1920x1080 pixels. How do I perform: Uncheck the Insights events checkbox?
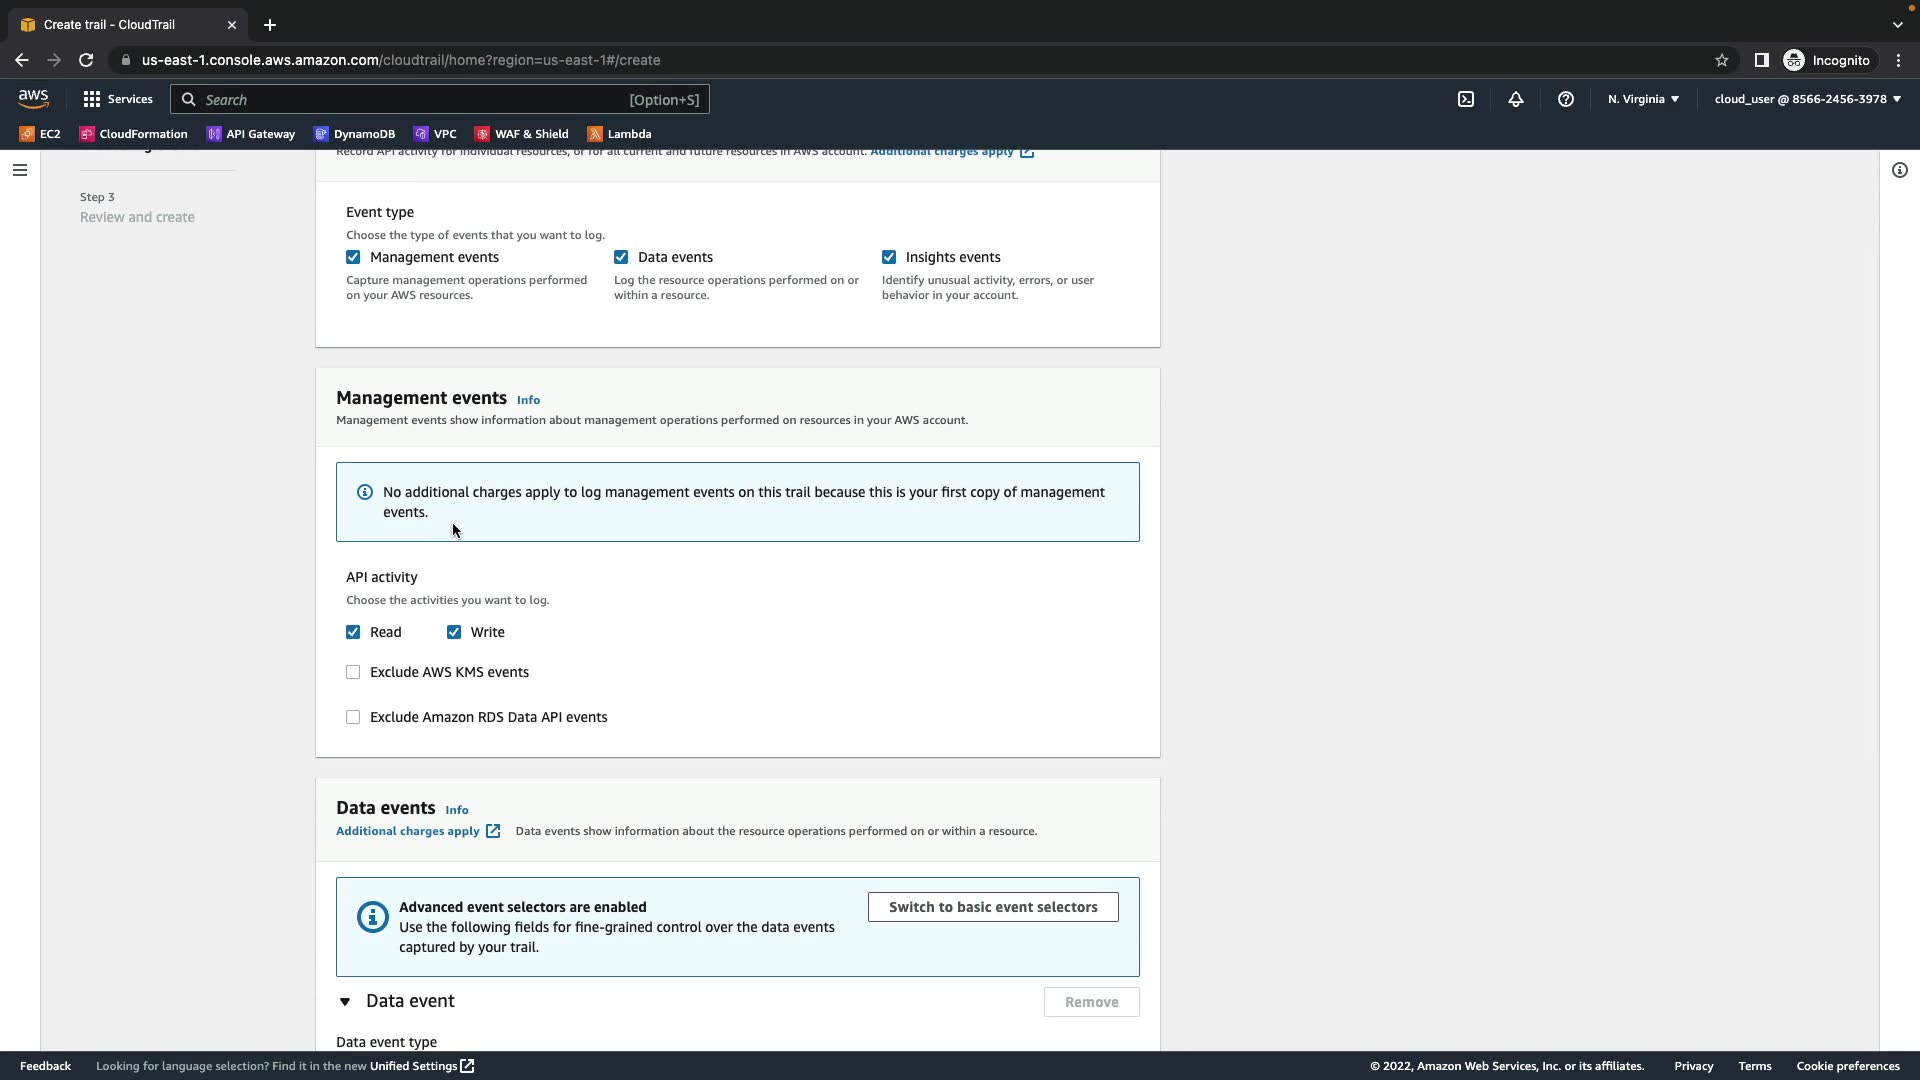click(889, 257)
